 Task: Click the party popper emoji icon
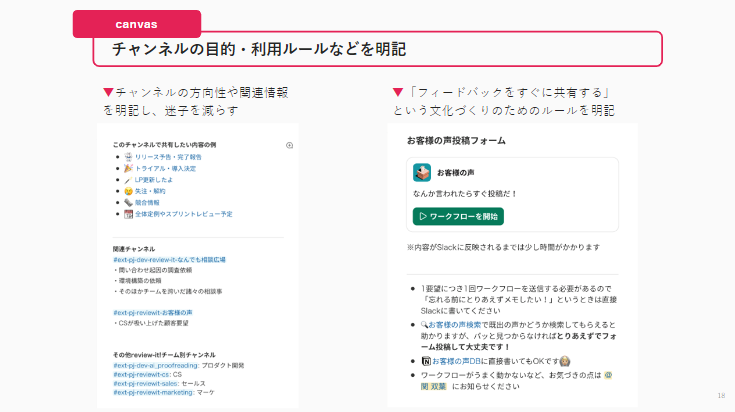128,169
